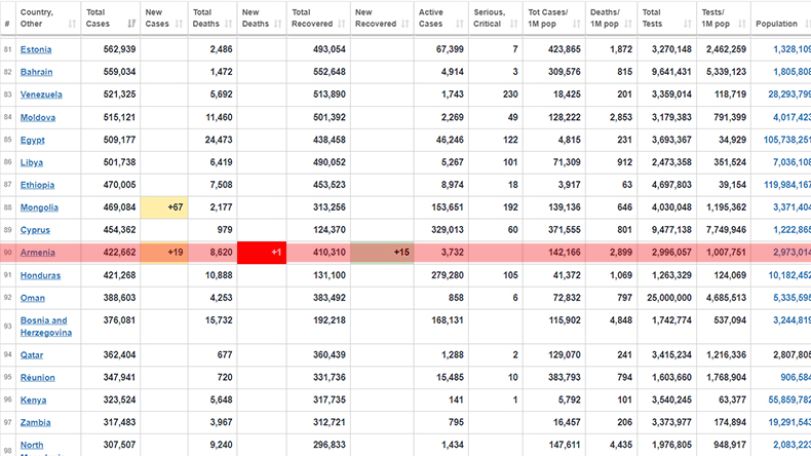The height and width of the screenshot is (456, 811).
Task: Select Venezuela serious critical 230
Action: point(510,95)
